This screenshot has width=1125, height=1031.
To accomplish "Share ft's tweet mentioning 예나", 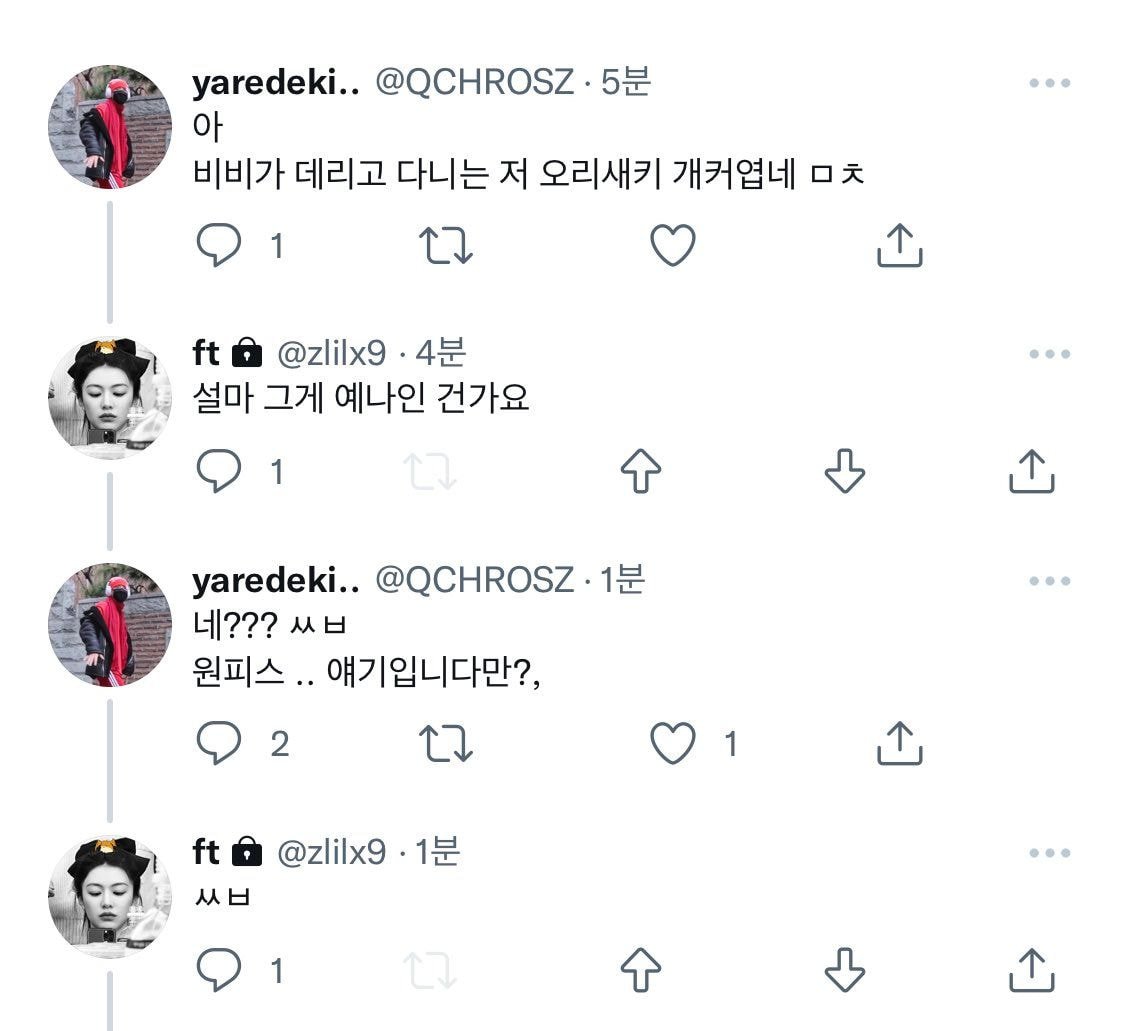I will (1031, 471).
